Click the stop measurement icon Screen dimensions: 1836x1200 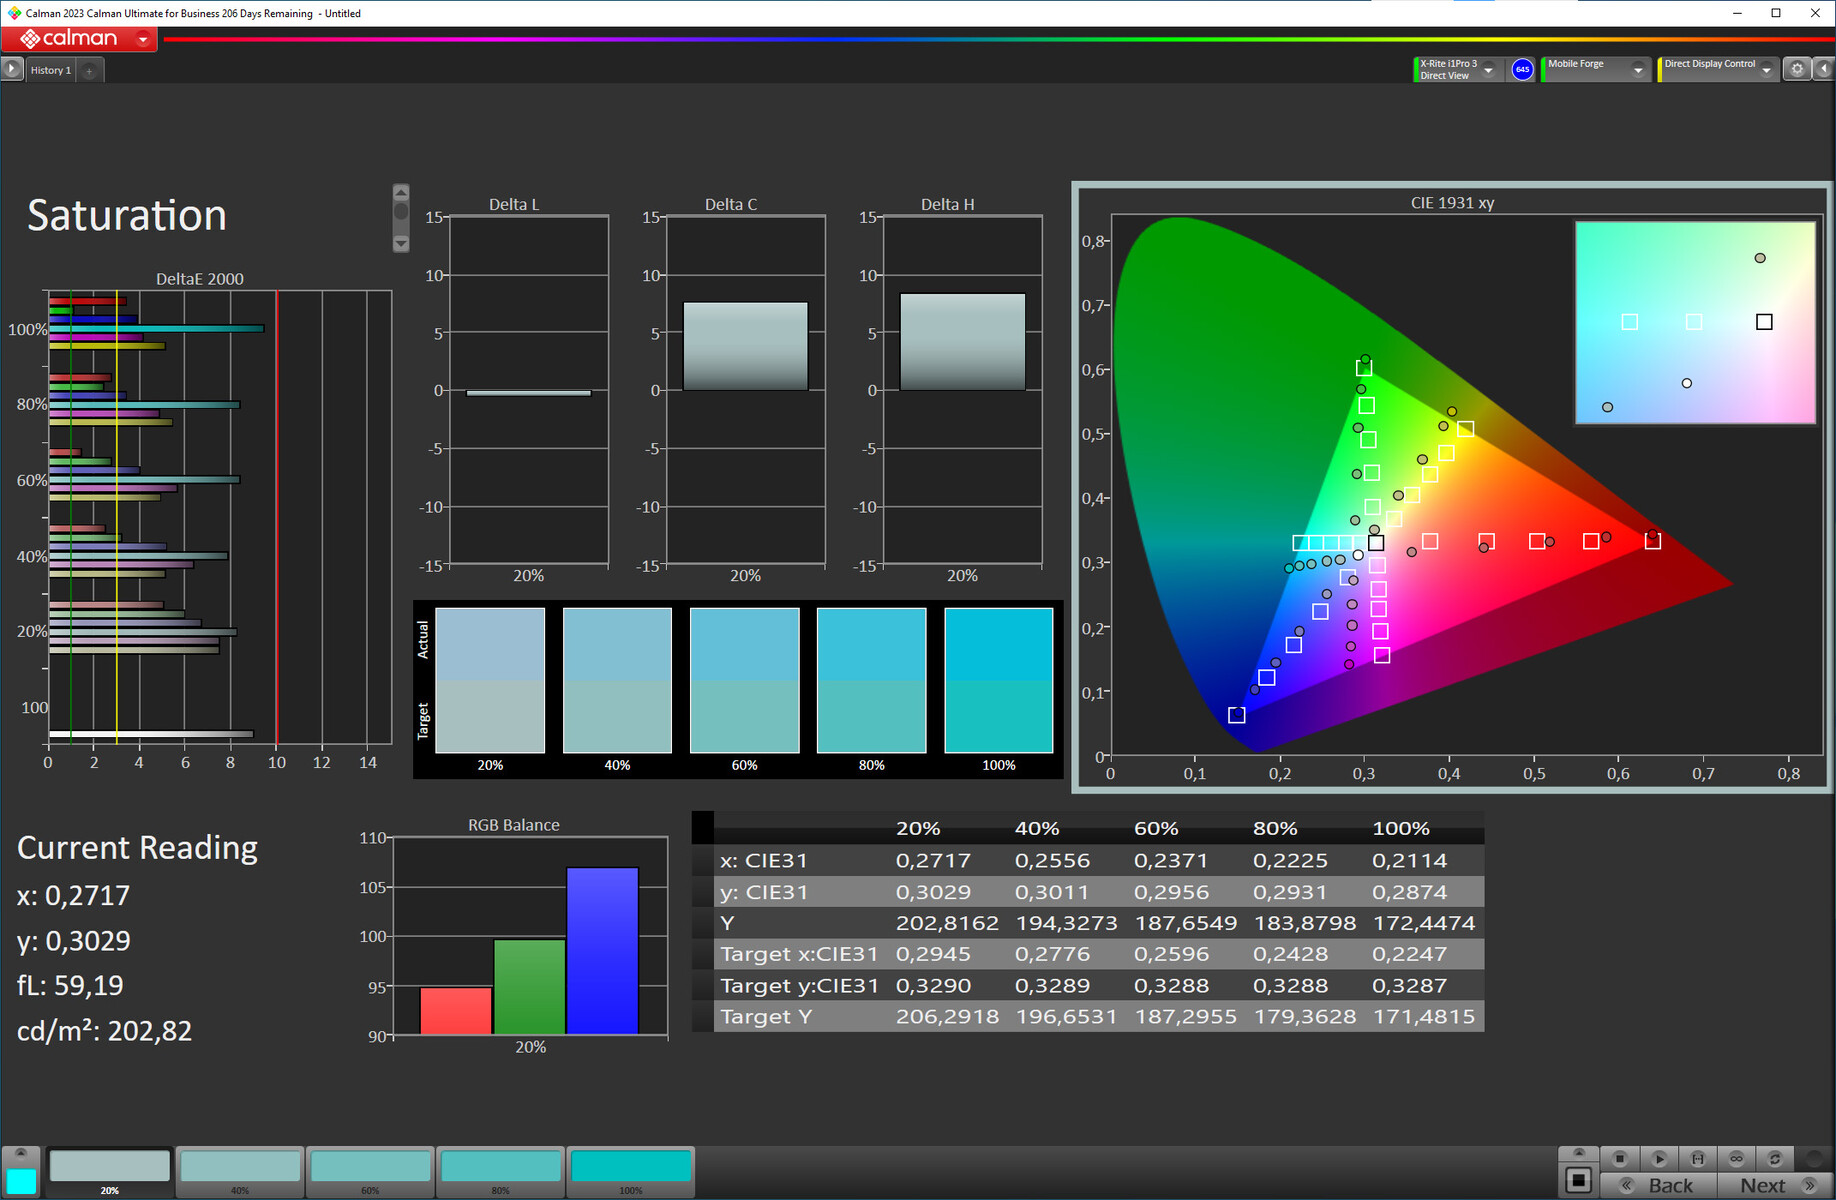[1620, 1158]
